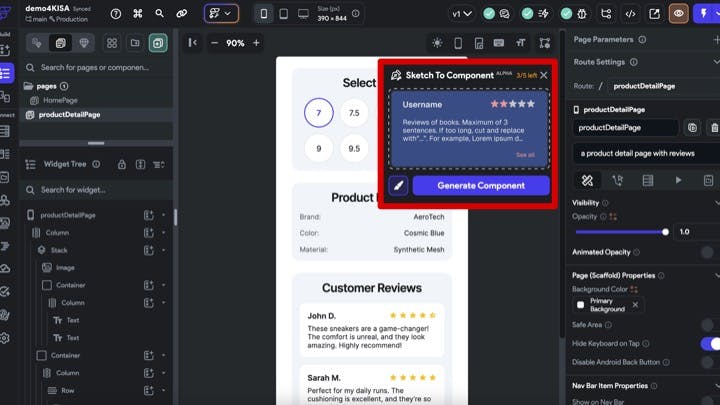Click the Generate Component button
Screen dimensions: 720x405
coord(481,186)
